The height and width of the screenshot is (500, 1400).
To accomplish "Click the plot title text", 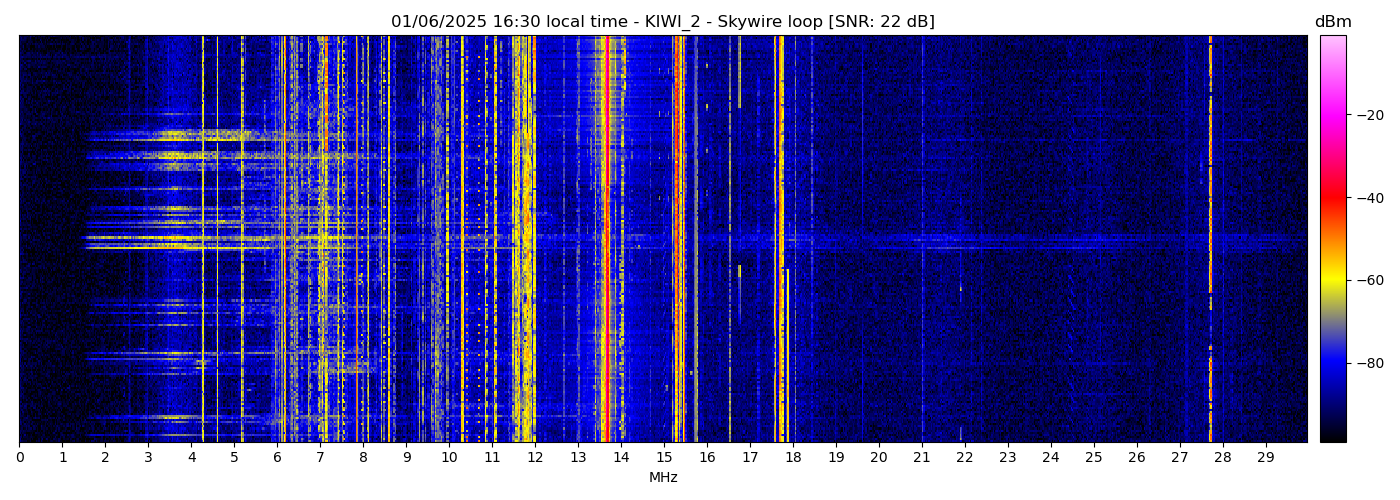I will coord(662,22).
